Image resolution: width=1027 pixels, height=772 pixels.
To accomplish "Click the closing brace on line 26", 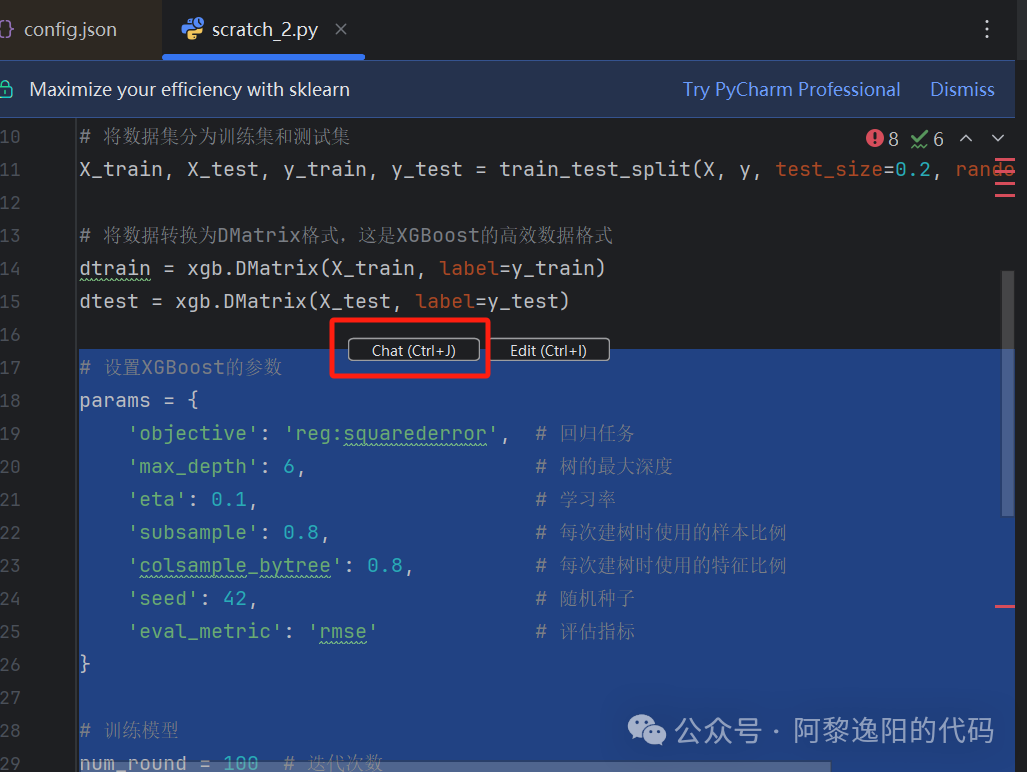I will click(84, 664).
